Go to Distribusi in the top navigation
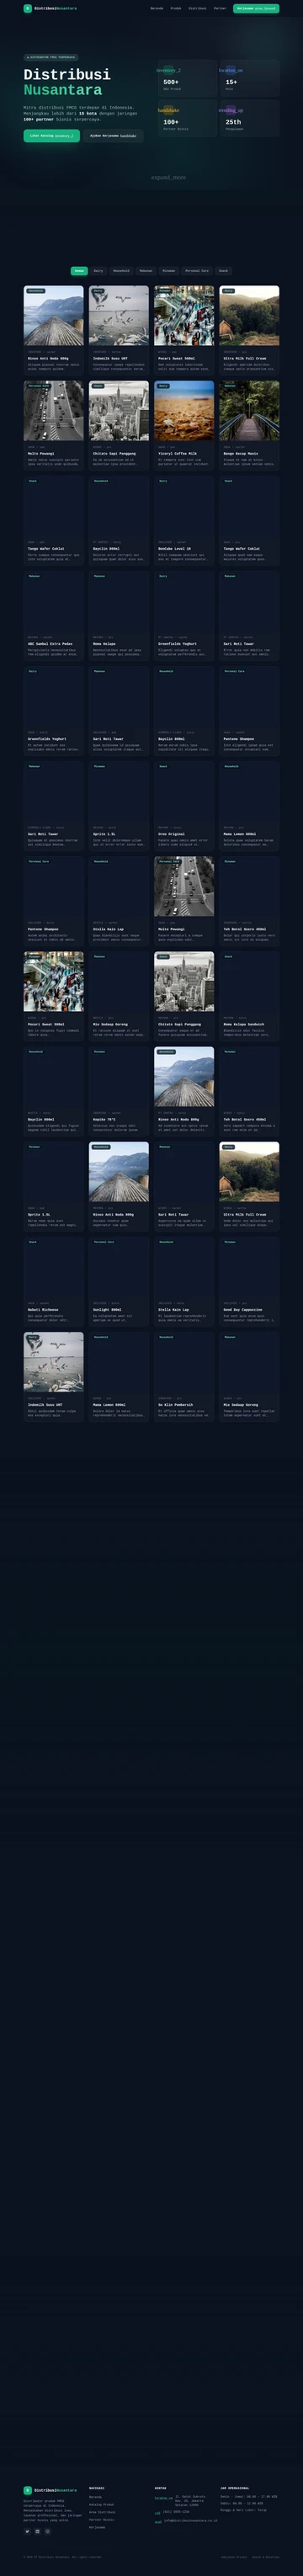The width and height of the screenshot is (303, 2576). click(x=198, y=8)
